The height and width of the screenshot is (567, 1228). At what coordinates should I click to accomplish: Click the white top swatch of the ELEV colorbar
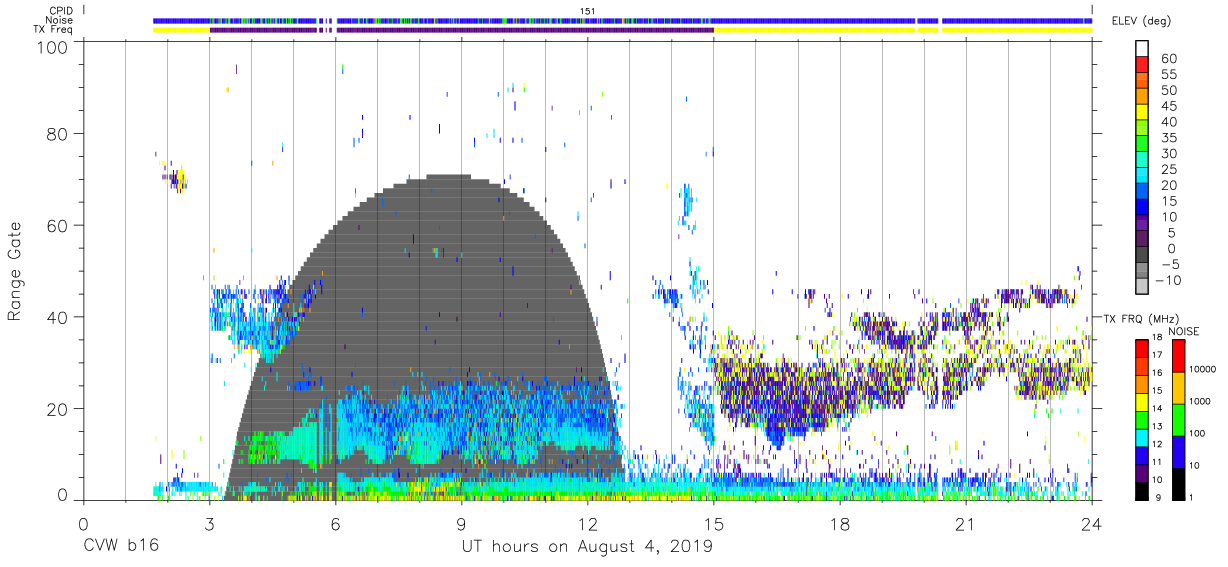pos(1141,49)
